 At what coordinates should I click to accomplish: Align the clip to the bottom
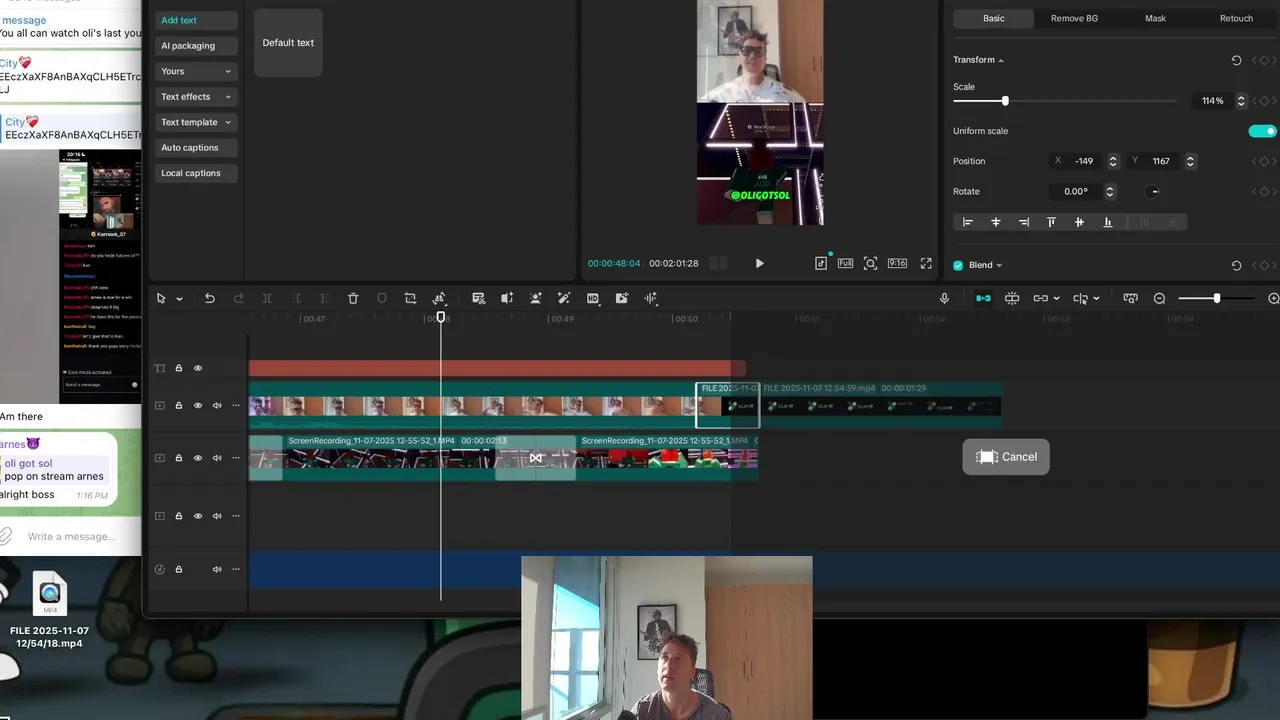1107,222
